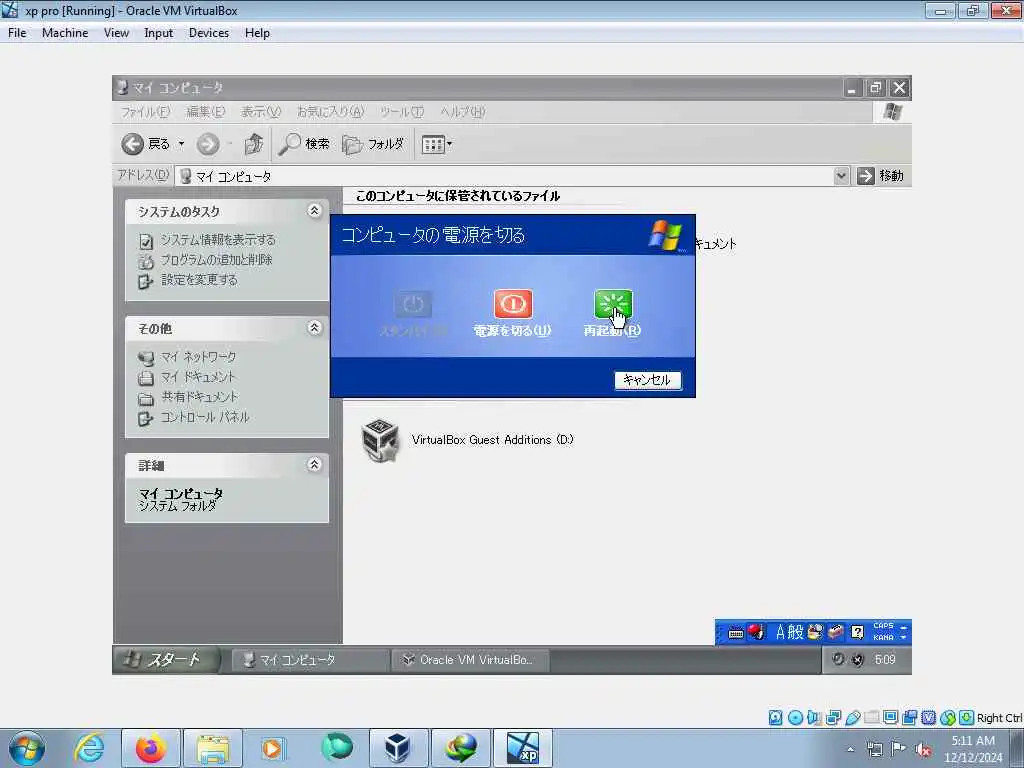Open コントロール パネル link

click(x=205, y=417)
